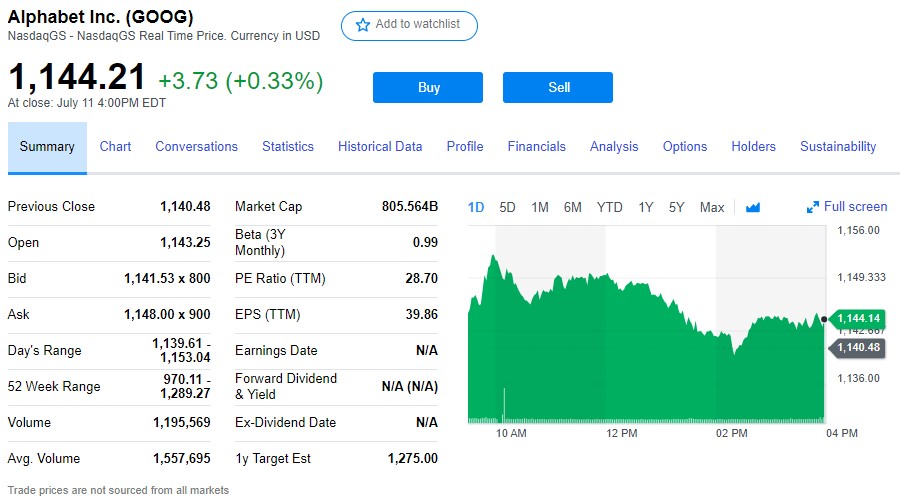Open the Options tab
The height and width of the screenshot is (503, 900).
coord(685,146)
